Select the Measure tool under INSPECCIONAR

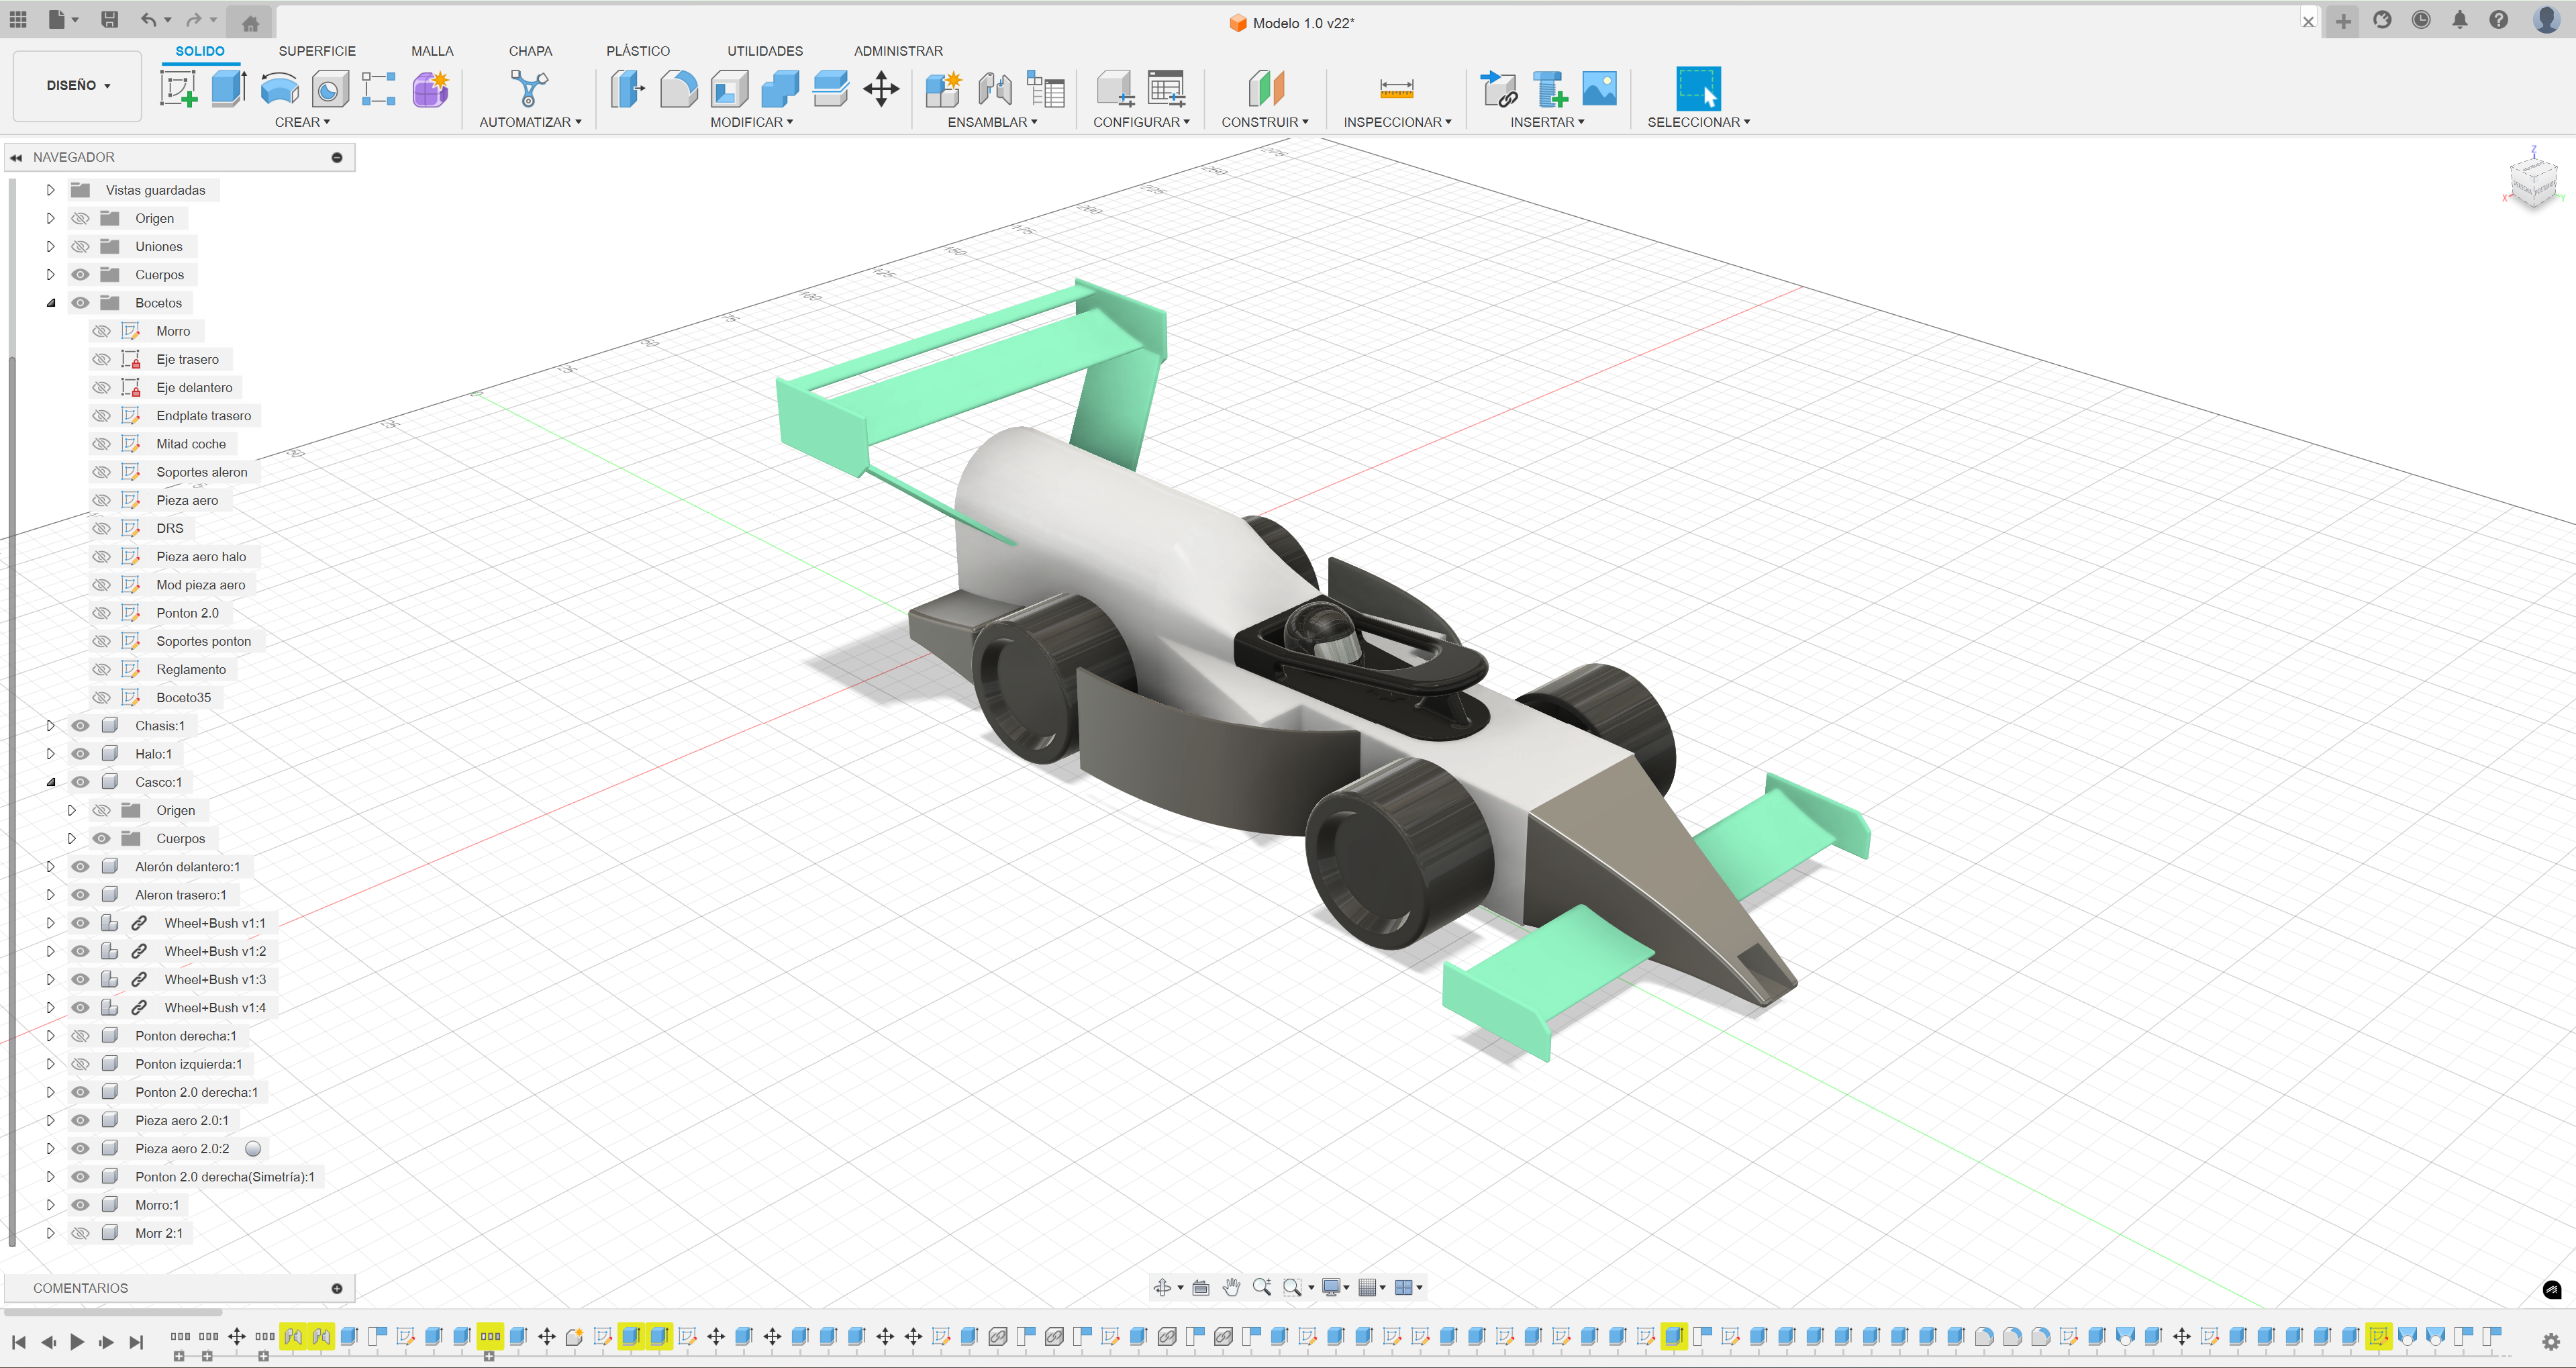click(x=1396, y=88)
